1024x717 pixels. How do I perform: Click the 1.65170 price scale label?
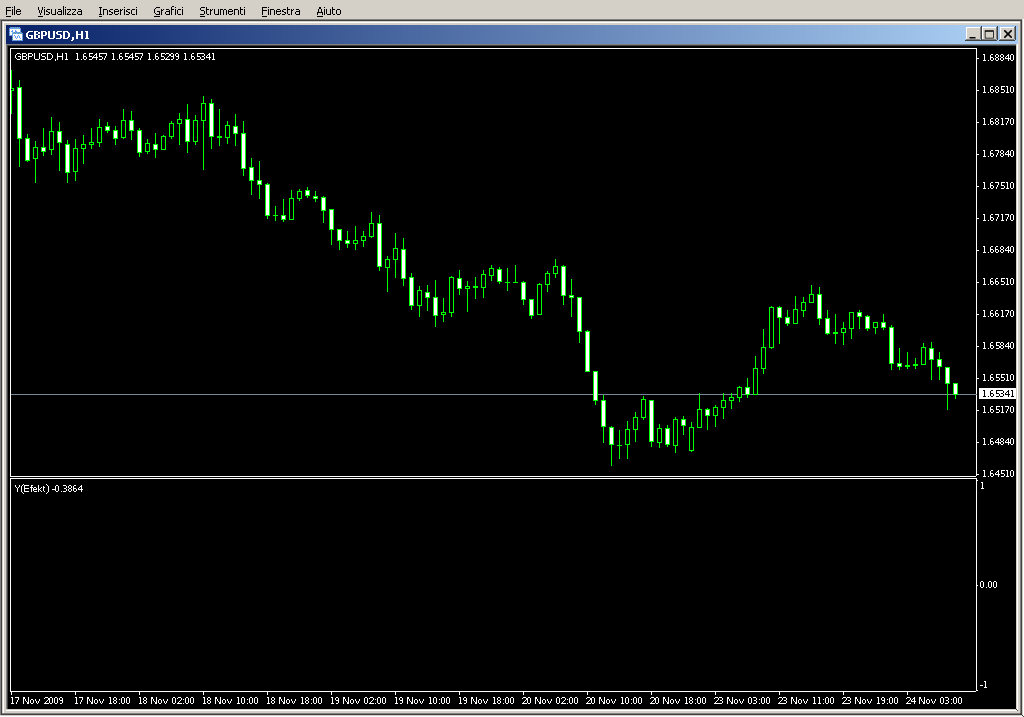click(999, 409)
